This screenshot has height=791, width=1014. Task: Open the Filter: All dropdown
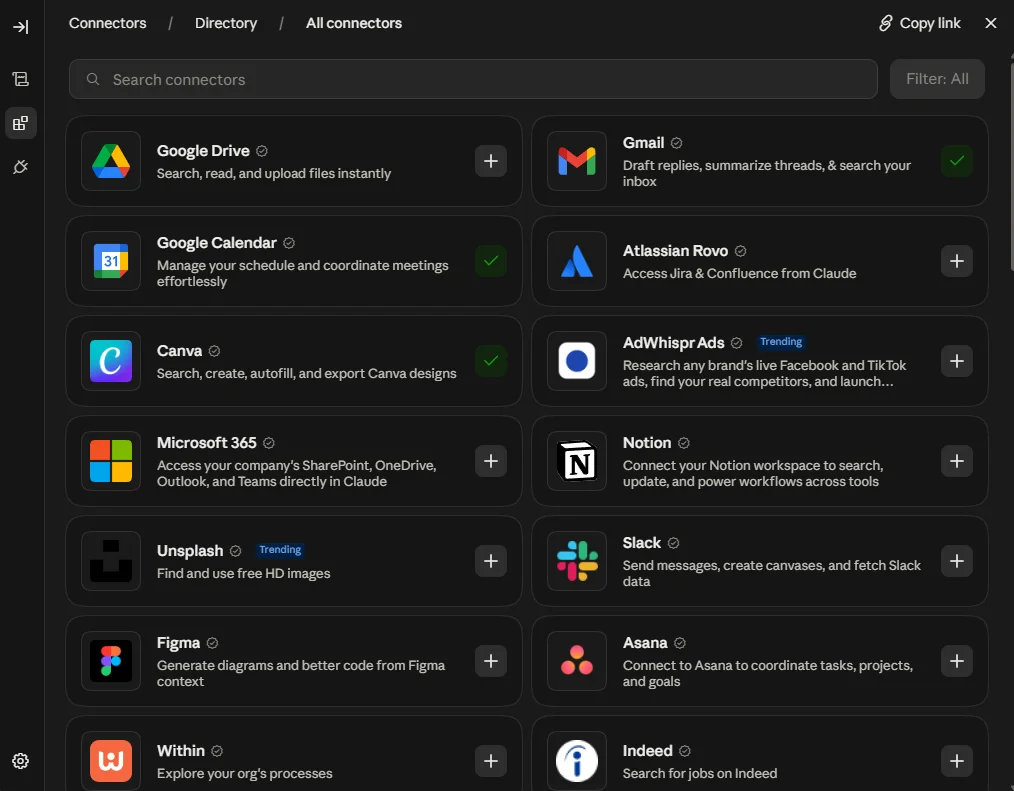(x=937, y=79)
